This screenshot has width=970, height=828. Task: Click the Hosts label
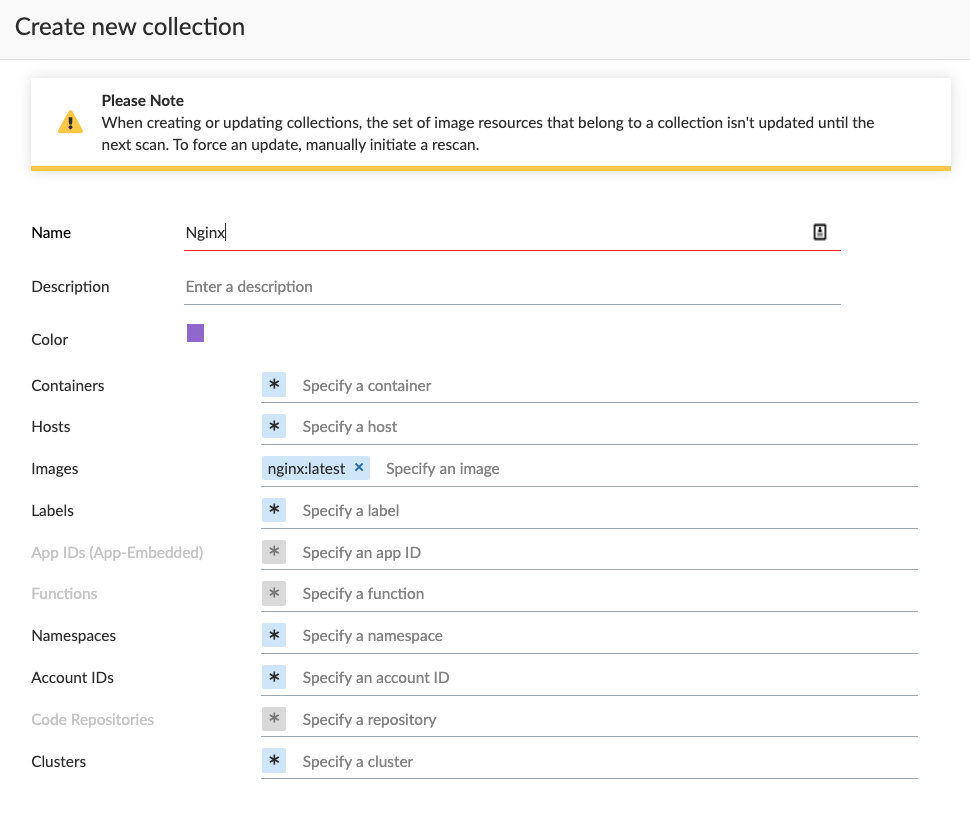pyautogui.click(x=51, y=426)
